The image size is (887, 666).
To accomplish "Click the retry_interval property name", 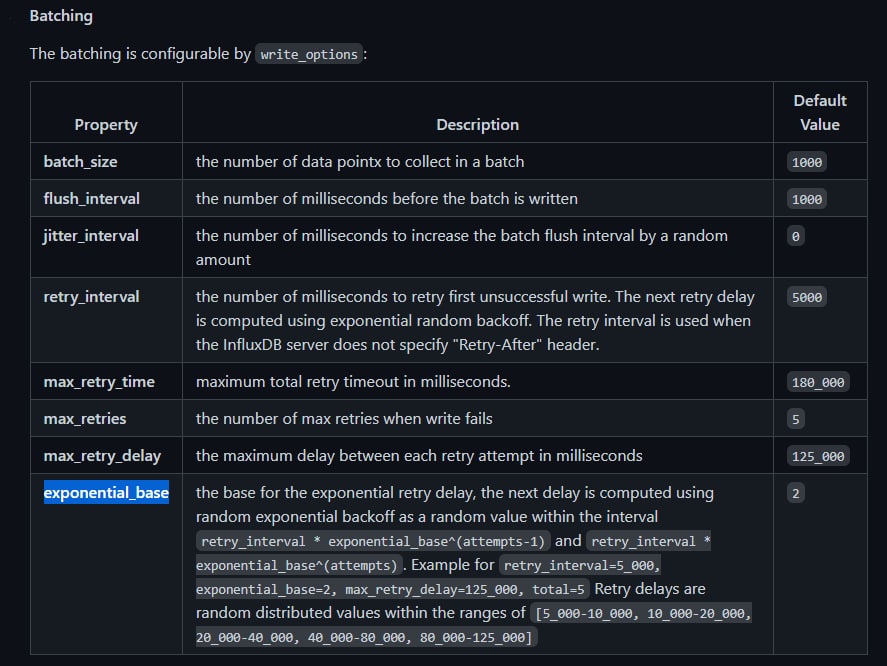I will tap(91, 297).
